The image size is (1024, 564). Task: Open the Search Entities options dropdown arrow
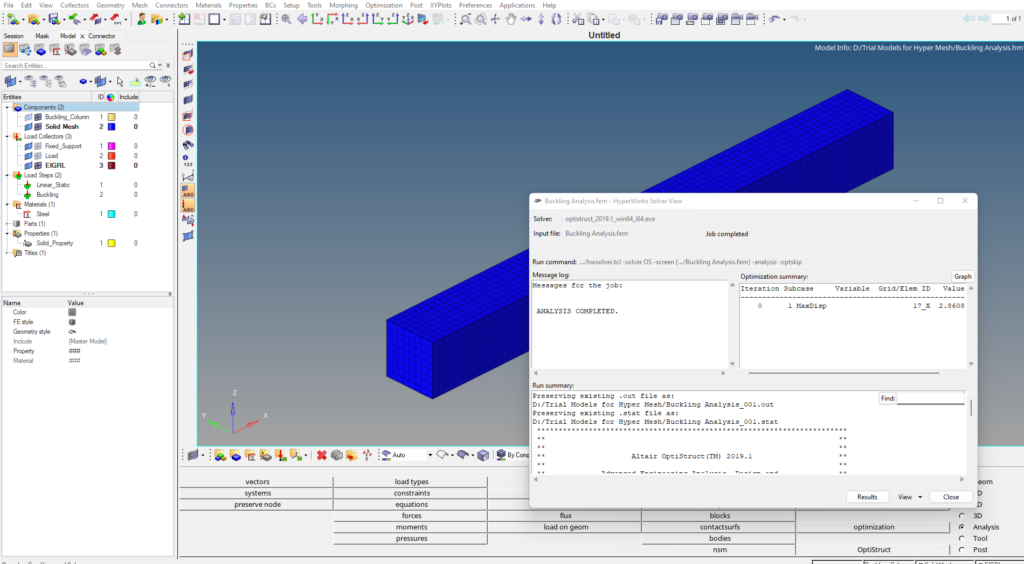160,65
